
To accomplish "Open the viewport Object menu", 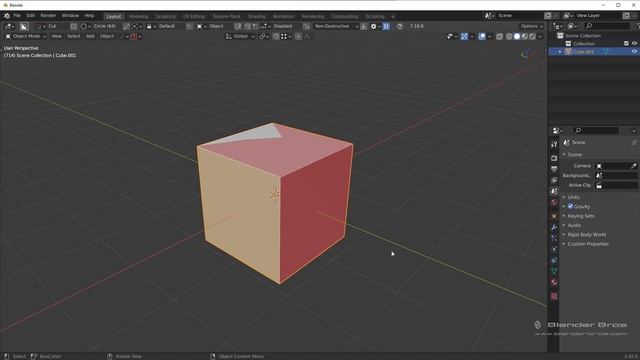I will [x=107, y=36].
